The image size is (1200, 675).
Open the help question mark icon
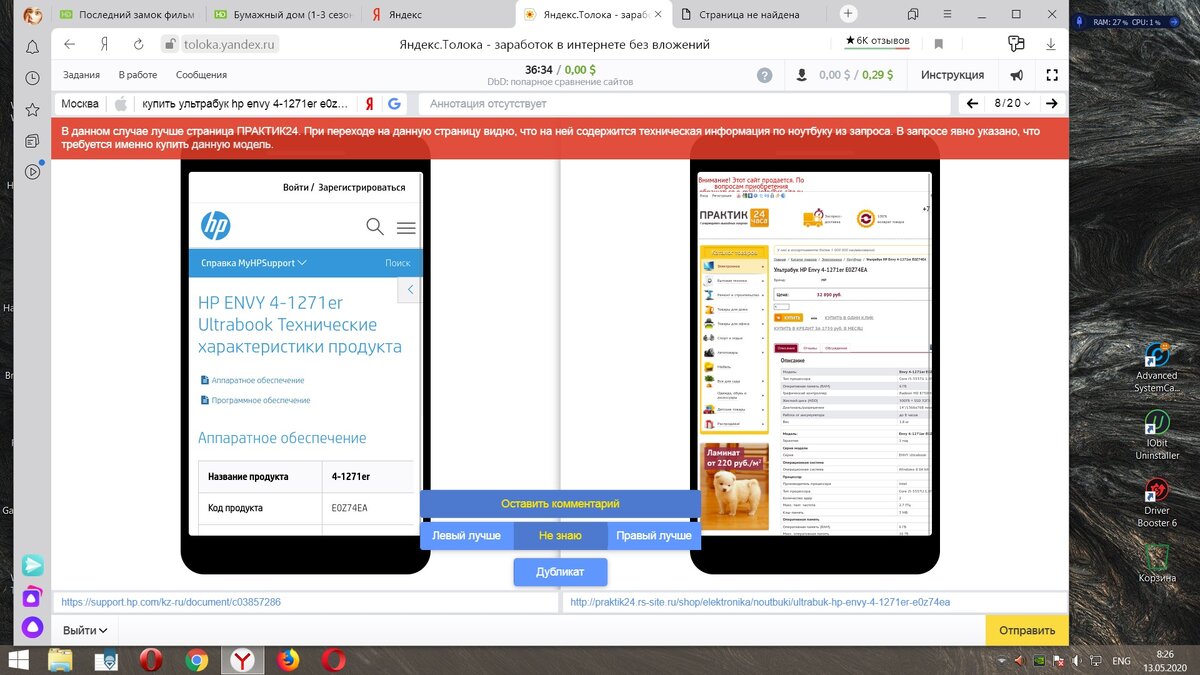tap(765, 75)
